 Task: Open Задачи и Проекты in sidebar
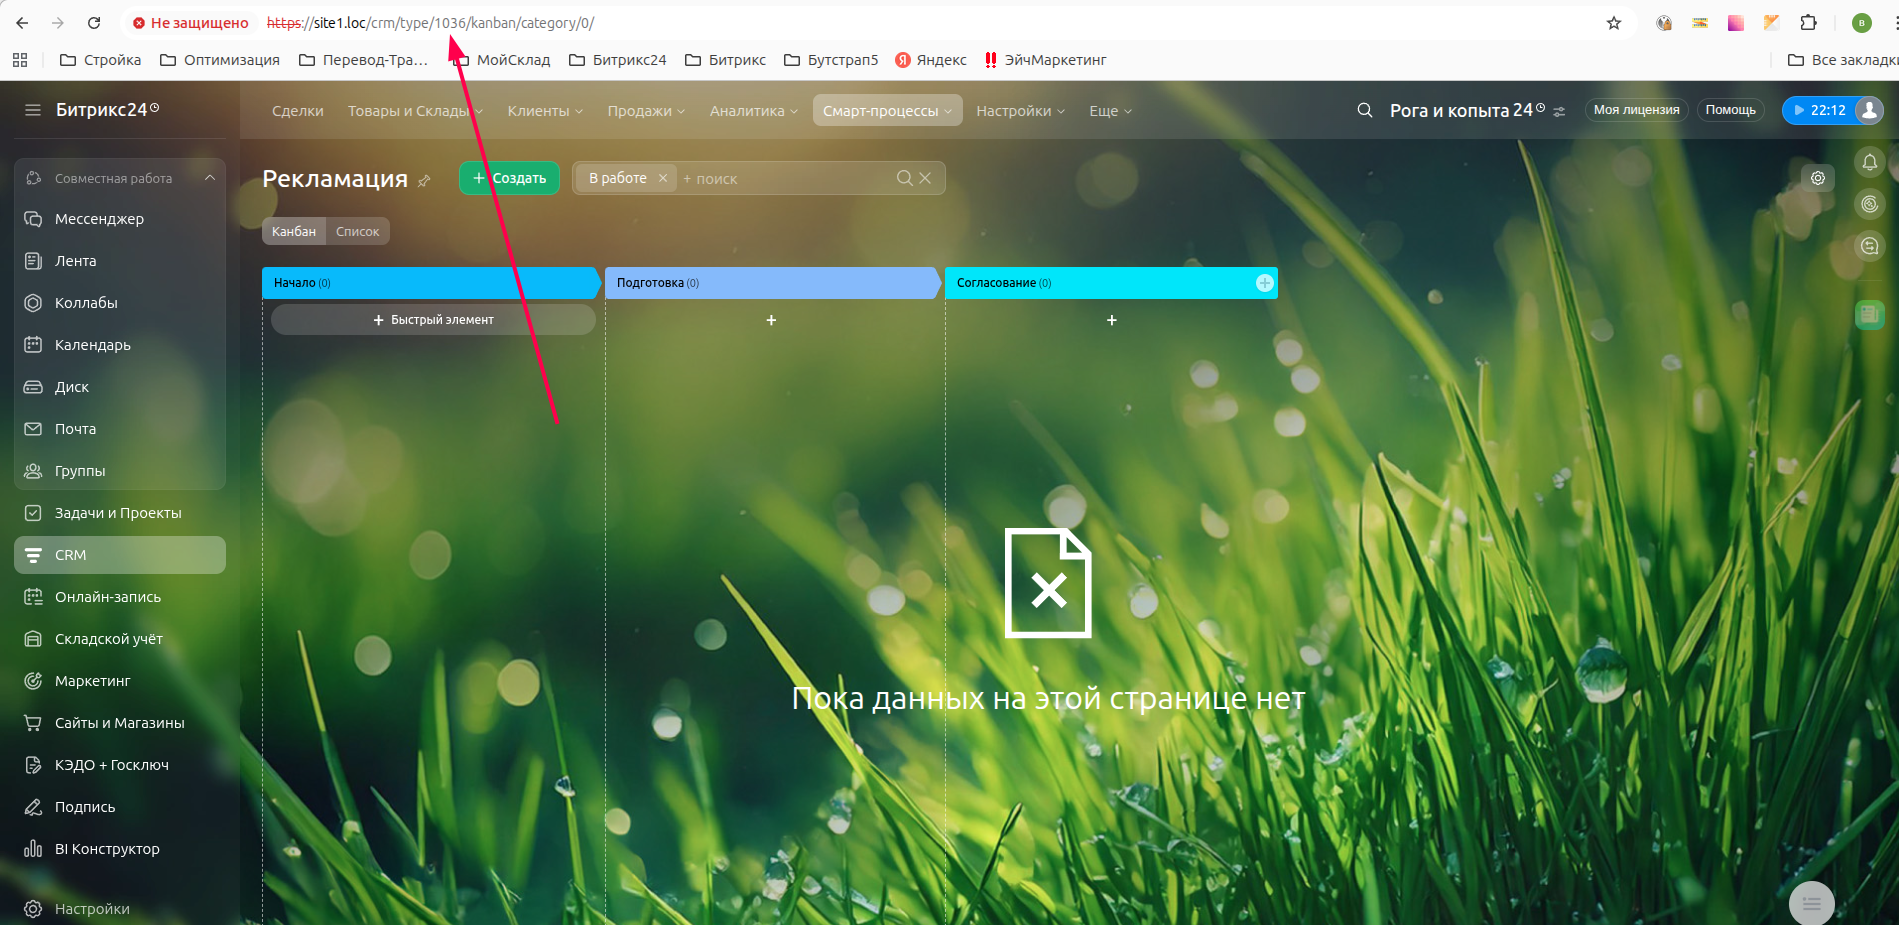point(118,513)
